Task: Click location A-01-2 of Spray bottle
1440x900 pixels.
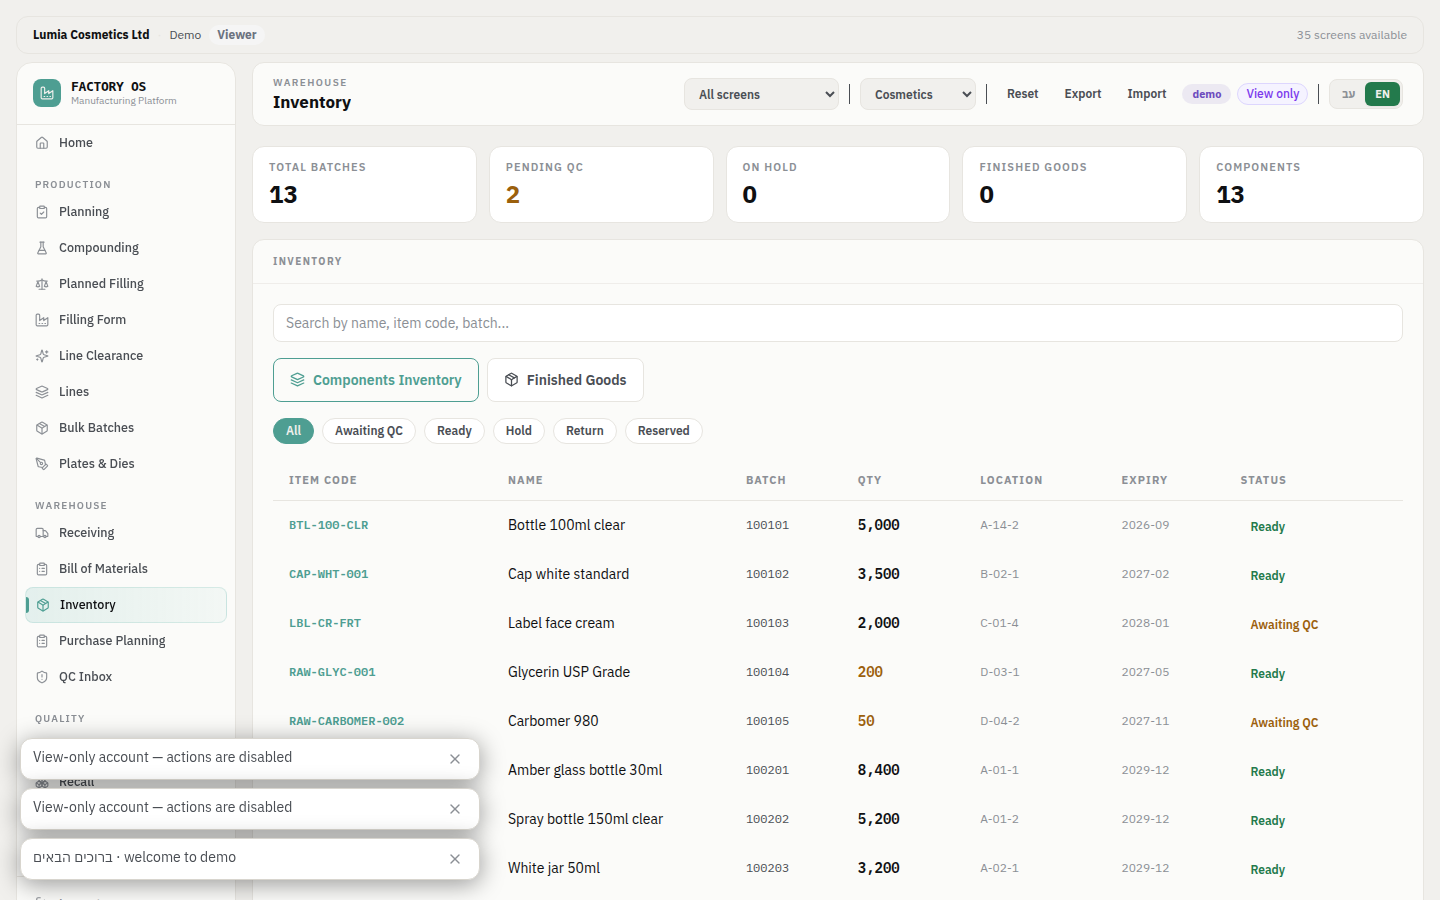Action: (x=999, y=819)
